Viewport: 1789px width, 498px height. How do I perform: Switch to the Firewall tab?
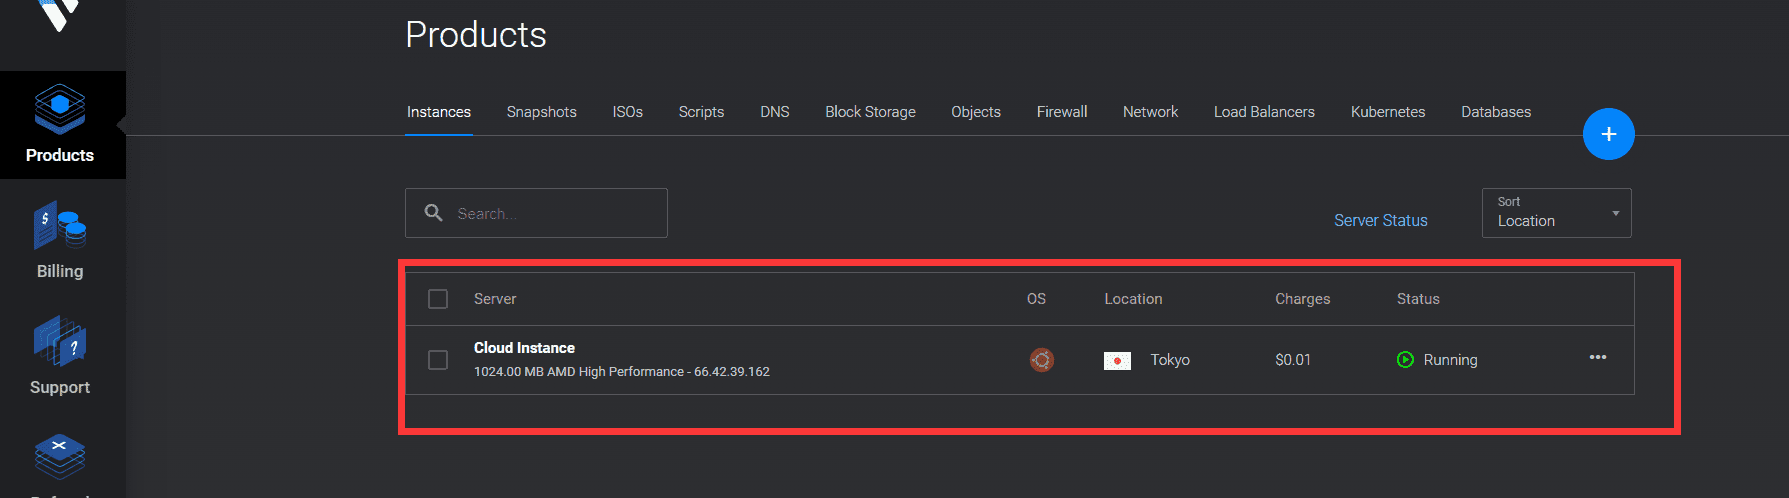click(1062, 112)
